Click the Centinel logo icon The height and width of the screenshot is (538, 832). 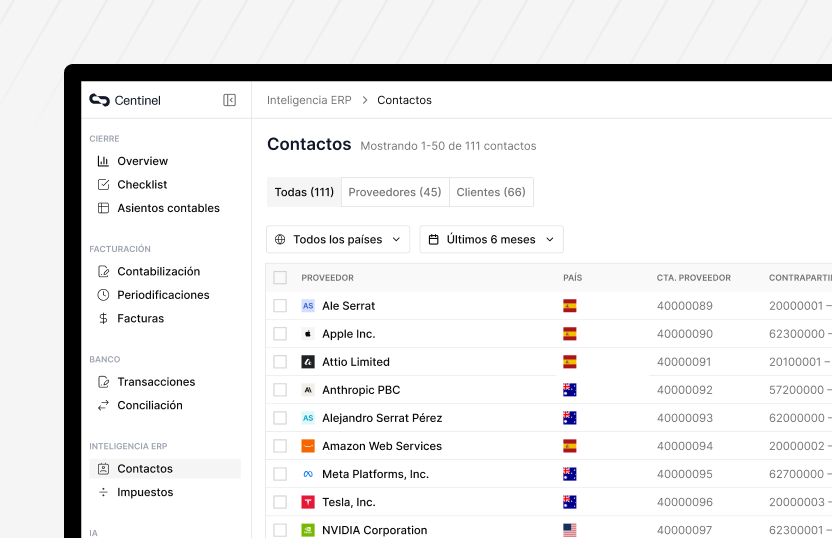pos(99,100)
